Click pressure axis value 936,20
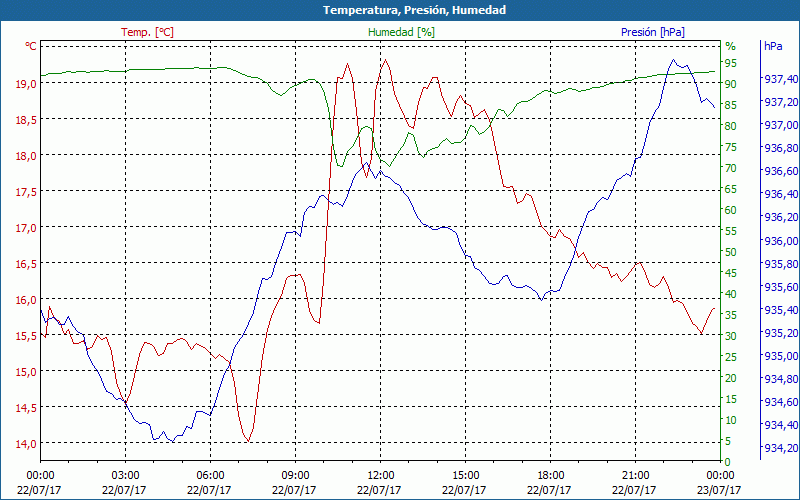 [x=781, y=217]
